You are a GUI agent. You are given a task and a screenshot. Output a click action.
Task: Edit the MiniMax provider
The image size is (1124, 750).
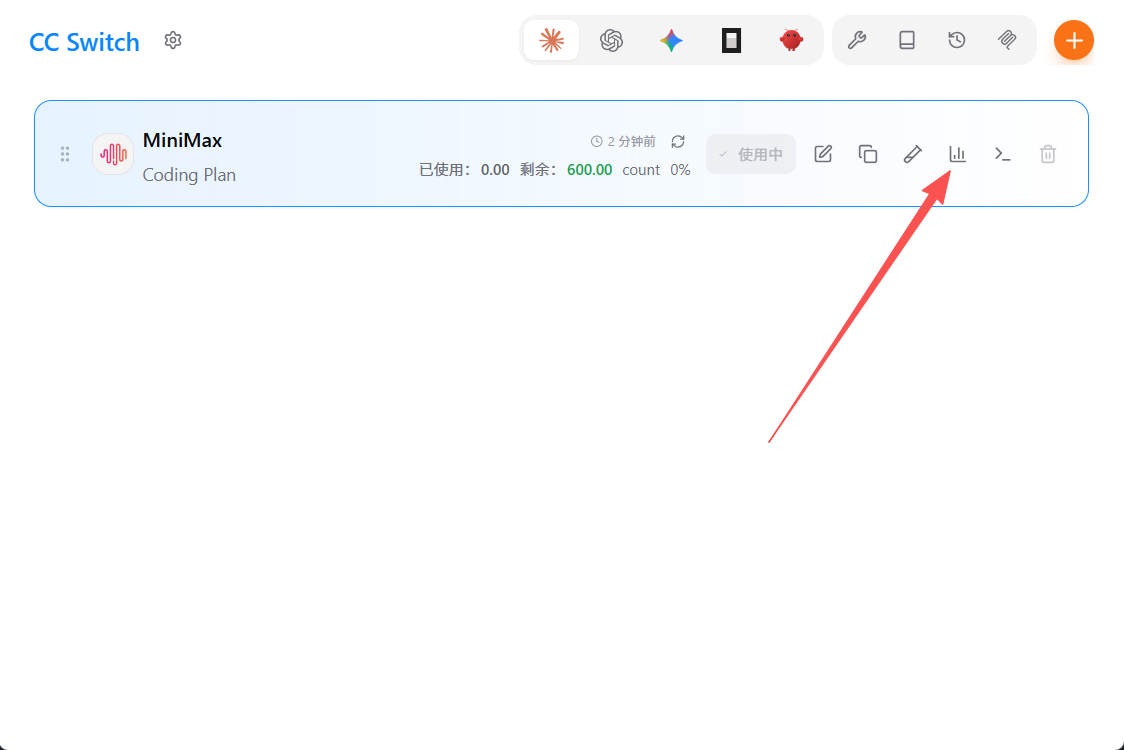tap(823, 154)
